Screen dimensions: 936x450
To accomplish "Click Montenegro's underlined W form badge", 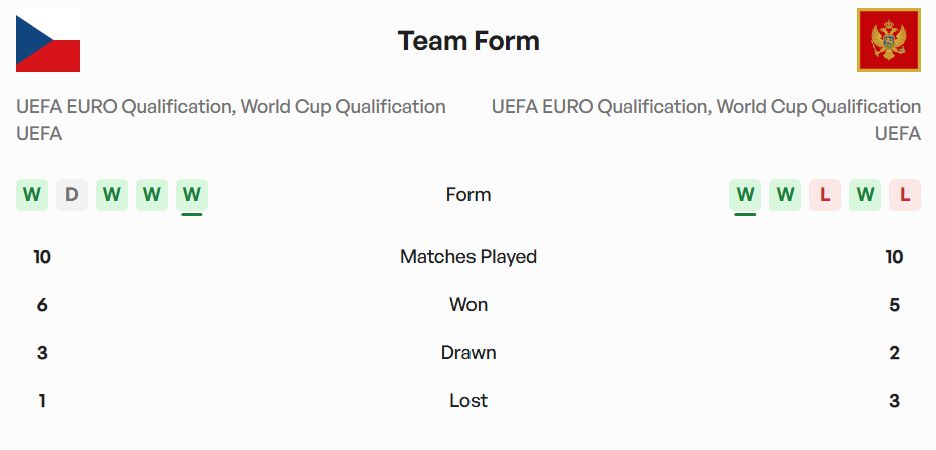I will (745, 194).
